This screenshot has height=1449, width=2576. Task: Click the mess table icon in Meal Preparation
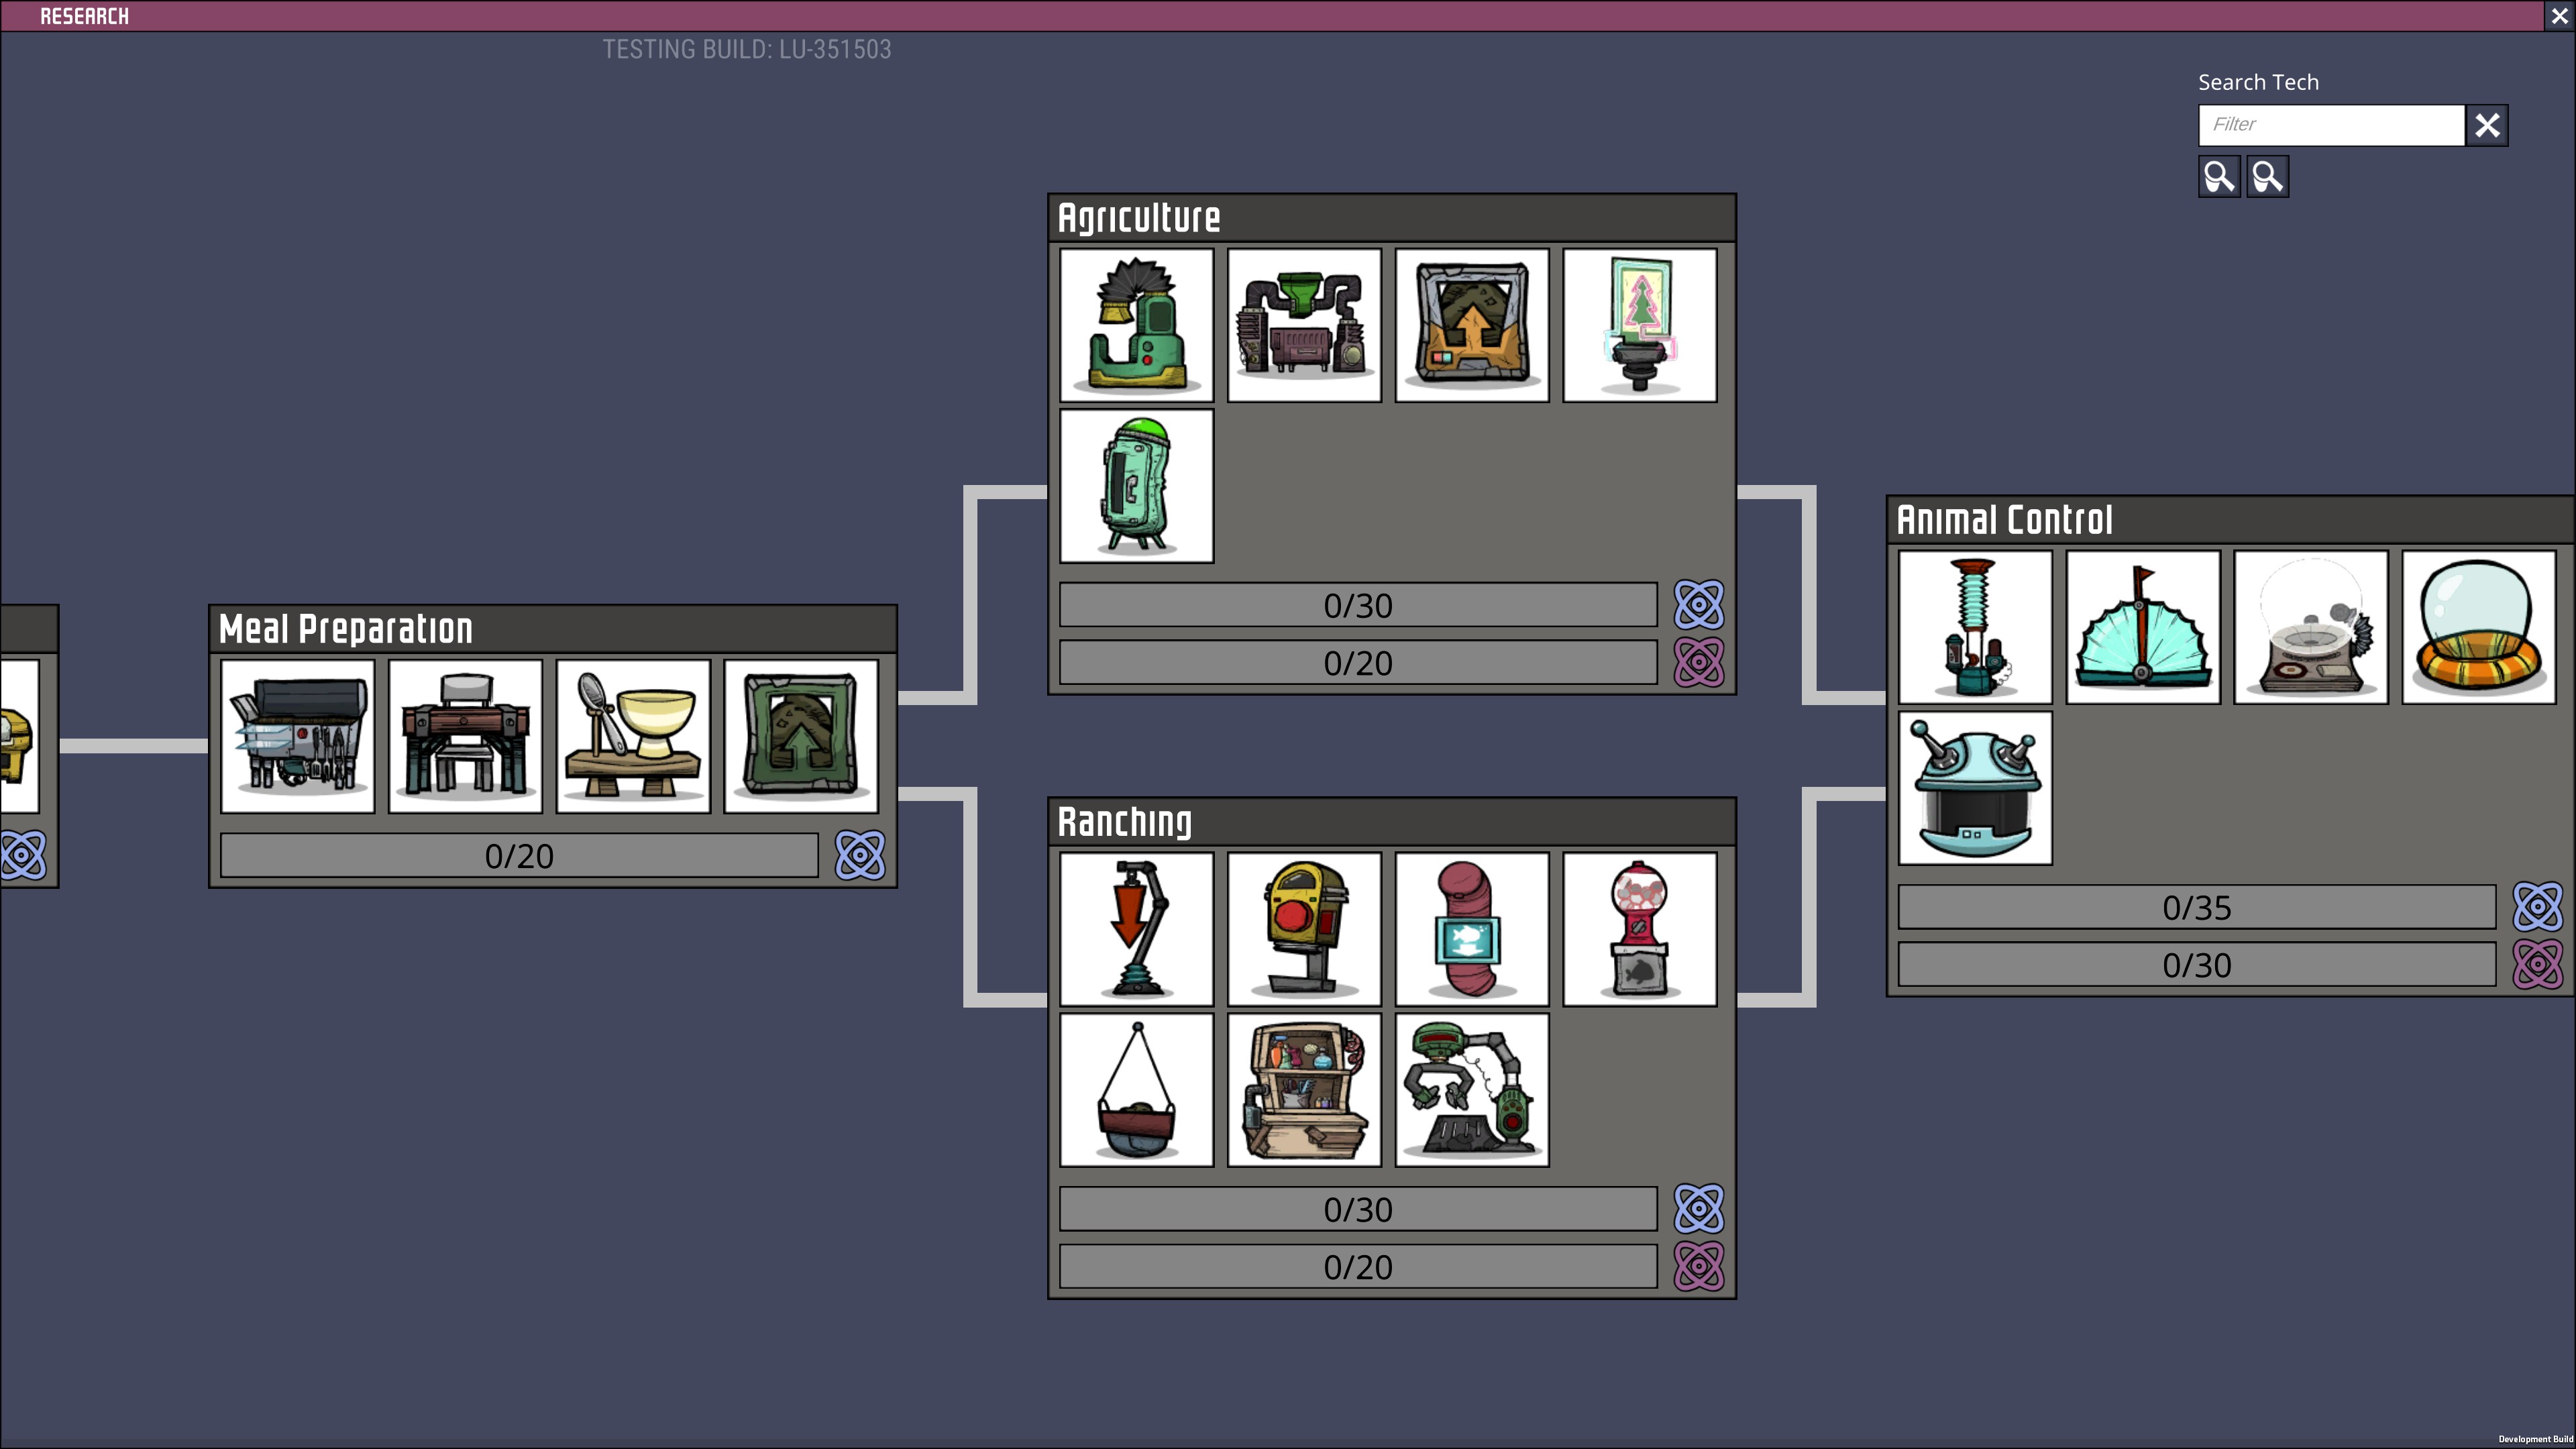[466, 736]
